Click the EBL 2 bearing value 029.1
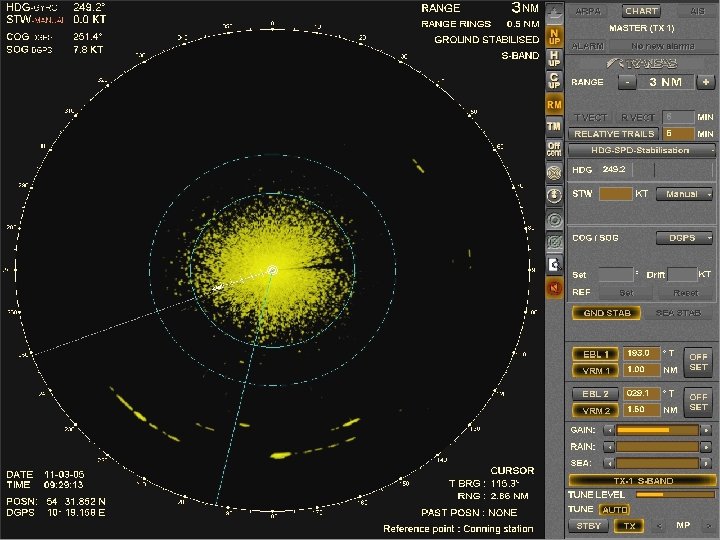 [641, 394]
